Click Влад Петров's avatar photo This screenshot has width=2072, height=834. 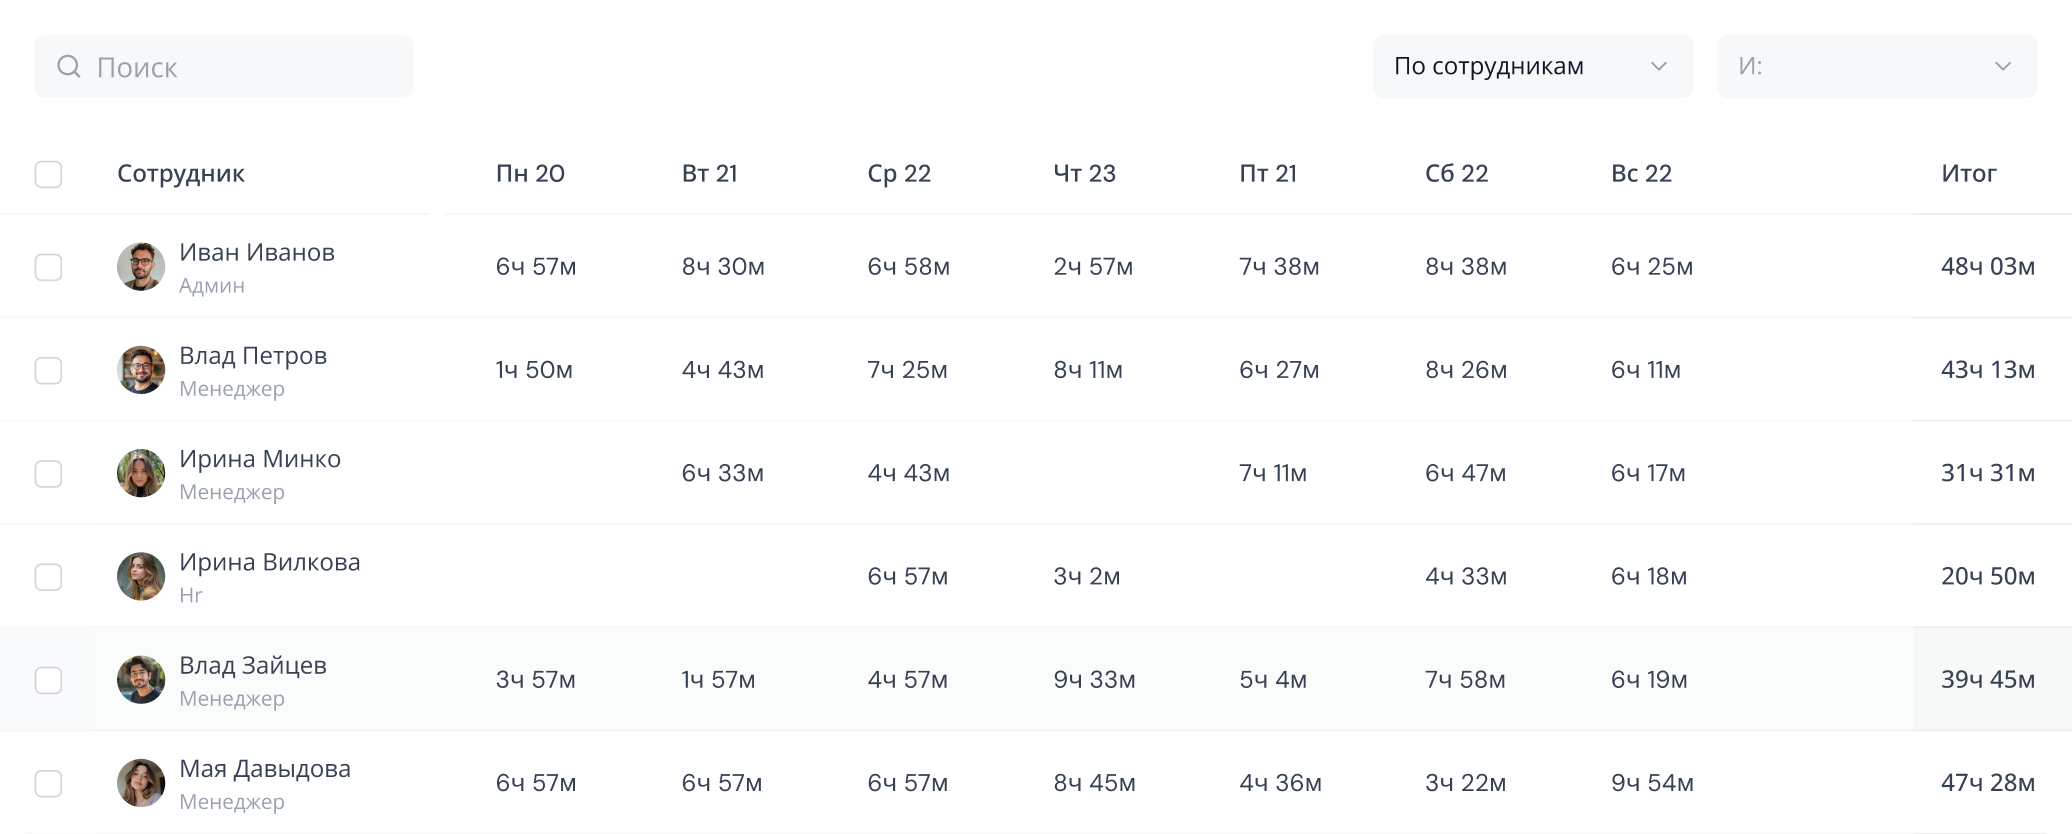click(141, 370)
